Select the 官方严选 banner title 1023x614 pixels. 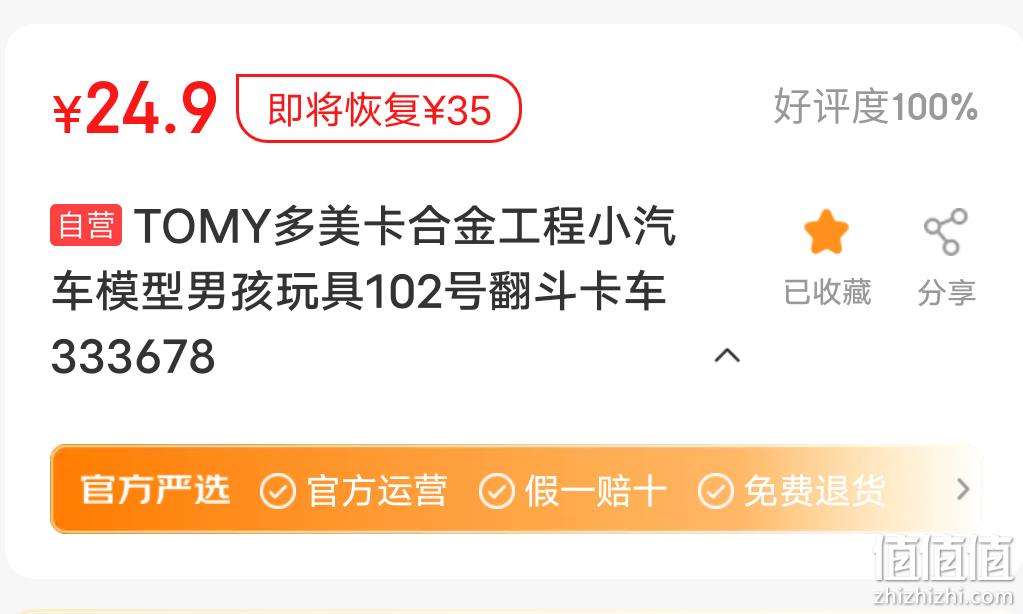point(155,490)
